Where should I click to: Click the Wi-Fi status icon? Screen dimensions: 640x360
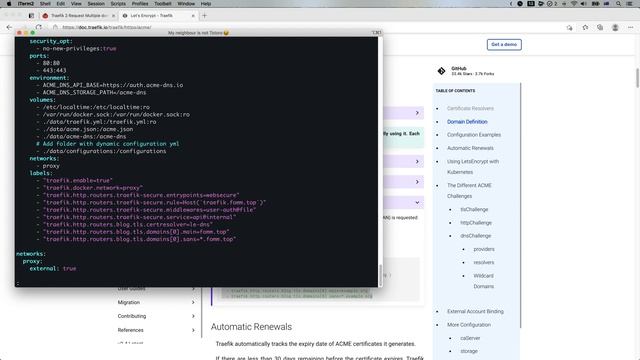(574, 4)
